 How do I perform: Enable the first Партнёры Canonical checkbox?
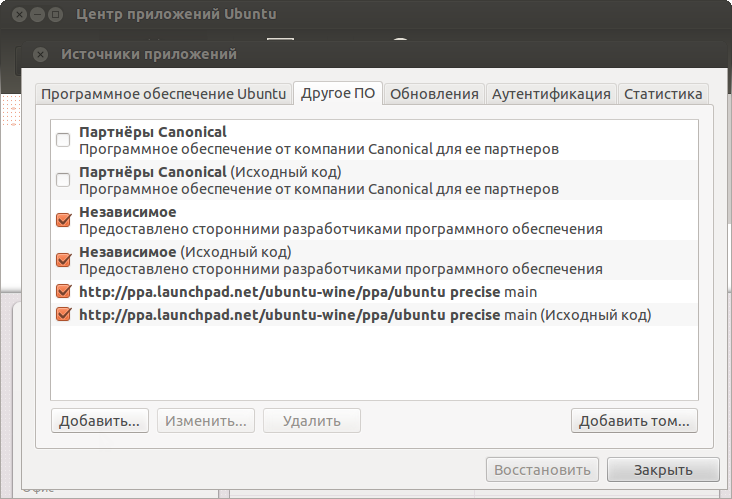pyautogui.click(x=63, y=140)
